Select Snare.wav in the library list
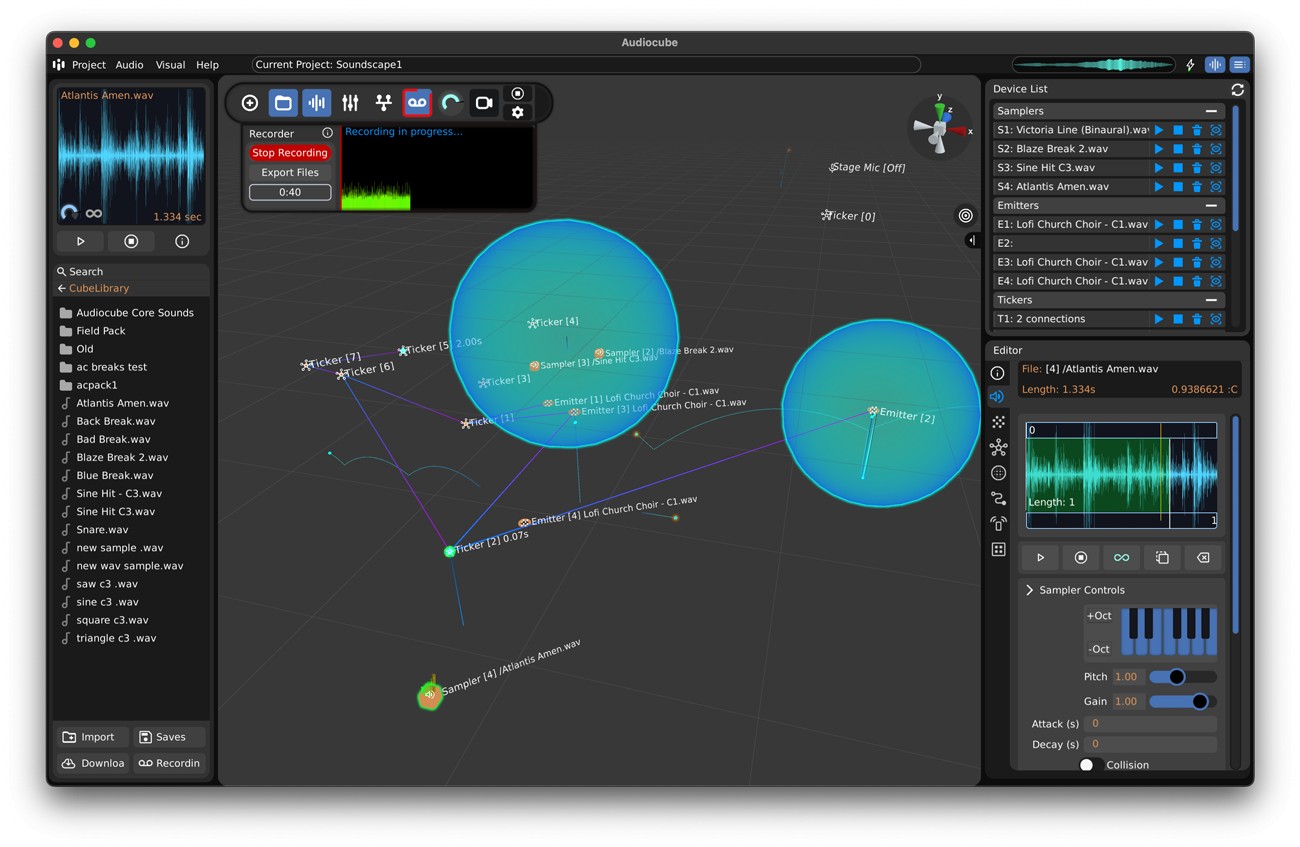 tap(102, 530)
